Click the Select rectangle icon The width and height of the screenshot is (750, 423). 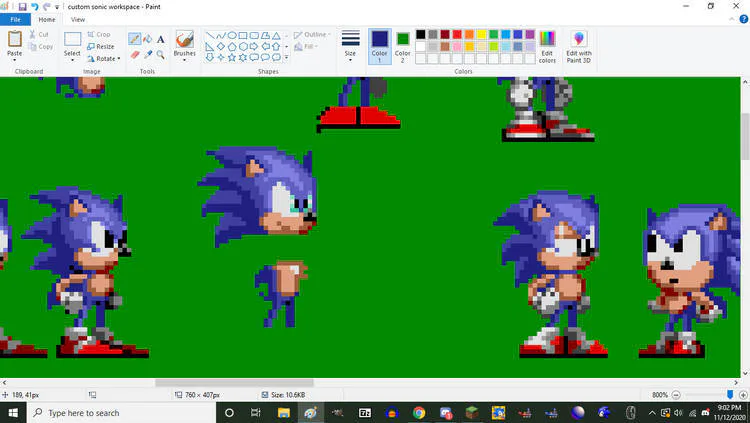(x=72, y=39)
